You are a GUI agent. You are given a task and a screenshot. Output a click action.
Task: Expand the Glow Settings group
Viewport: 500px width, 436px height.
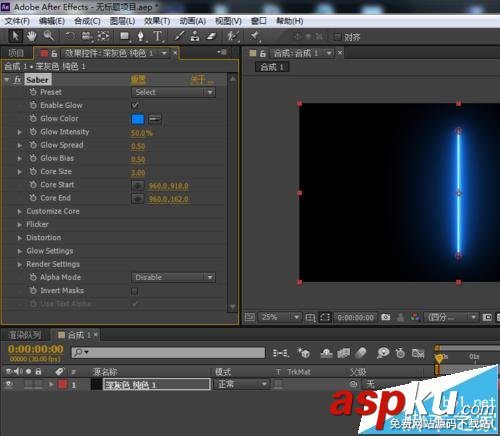click(x=19, y=251)
